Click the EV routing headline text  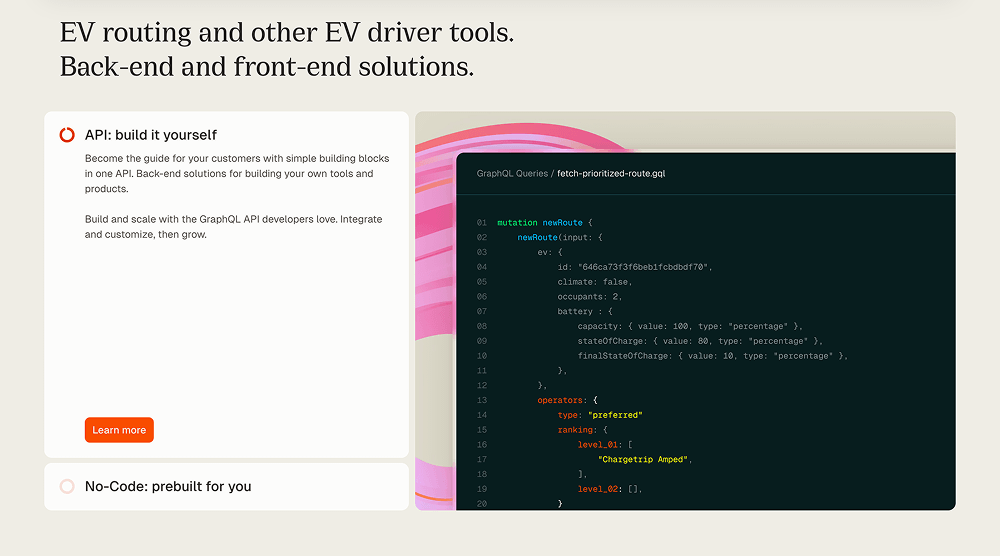[x=287, y=33]
